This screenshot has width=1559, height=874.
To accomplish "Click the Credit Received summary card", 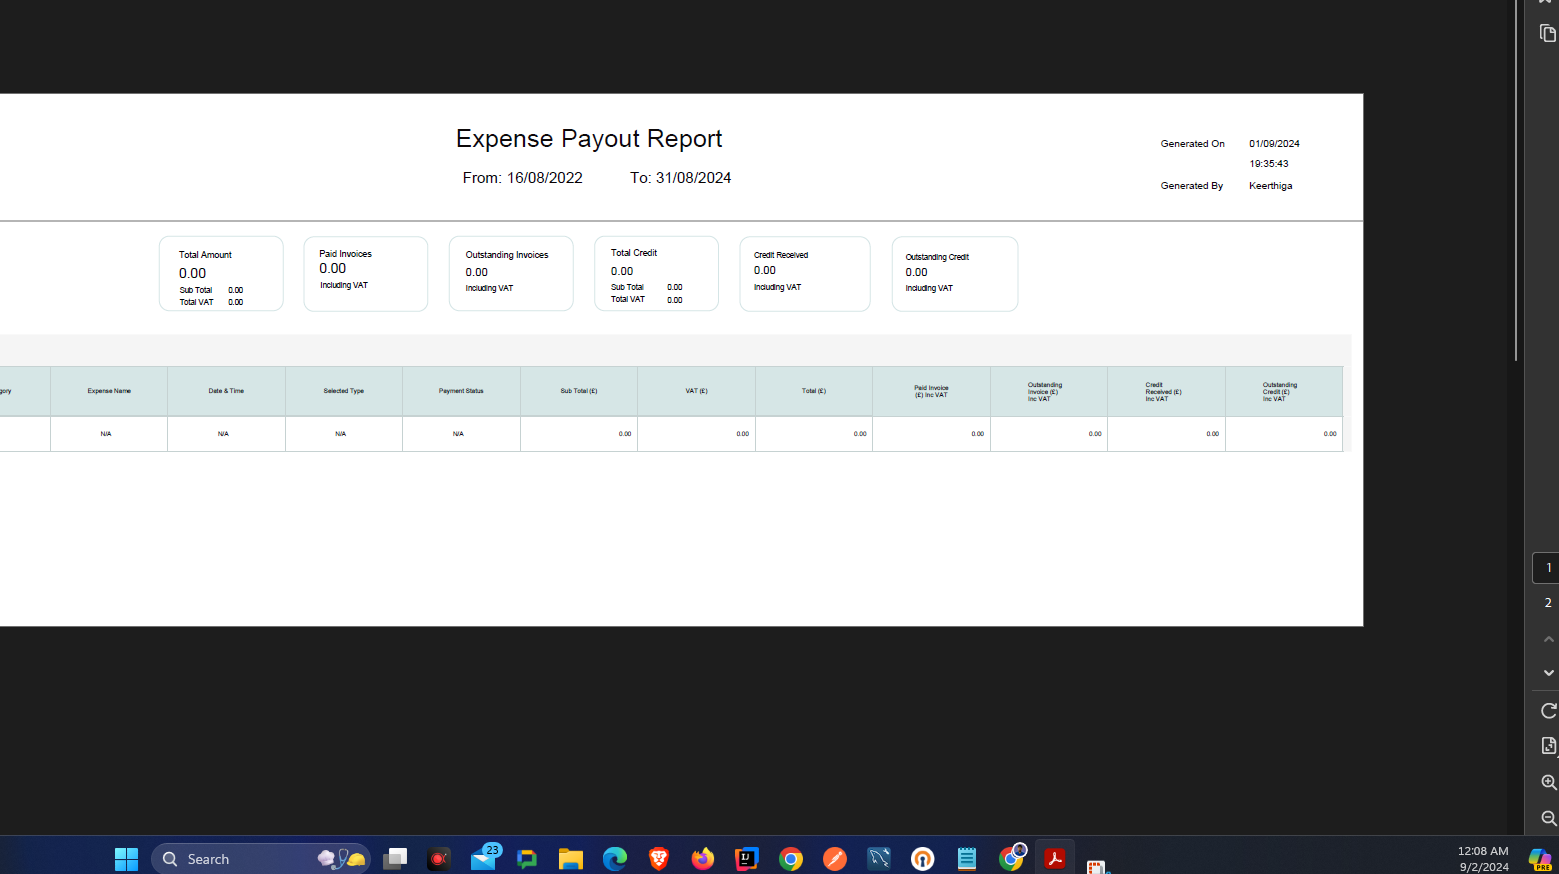I will 805,274.
